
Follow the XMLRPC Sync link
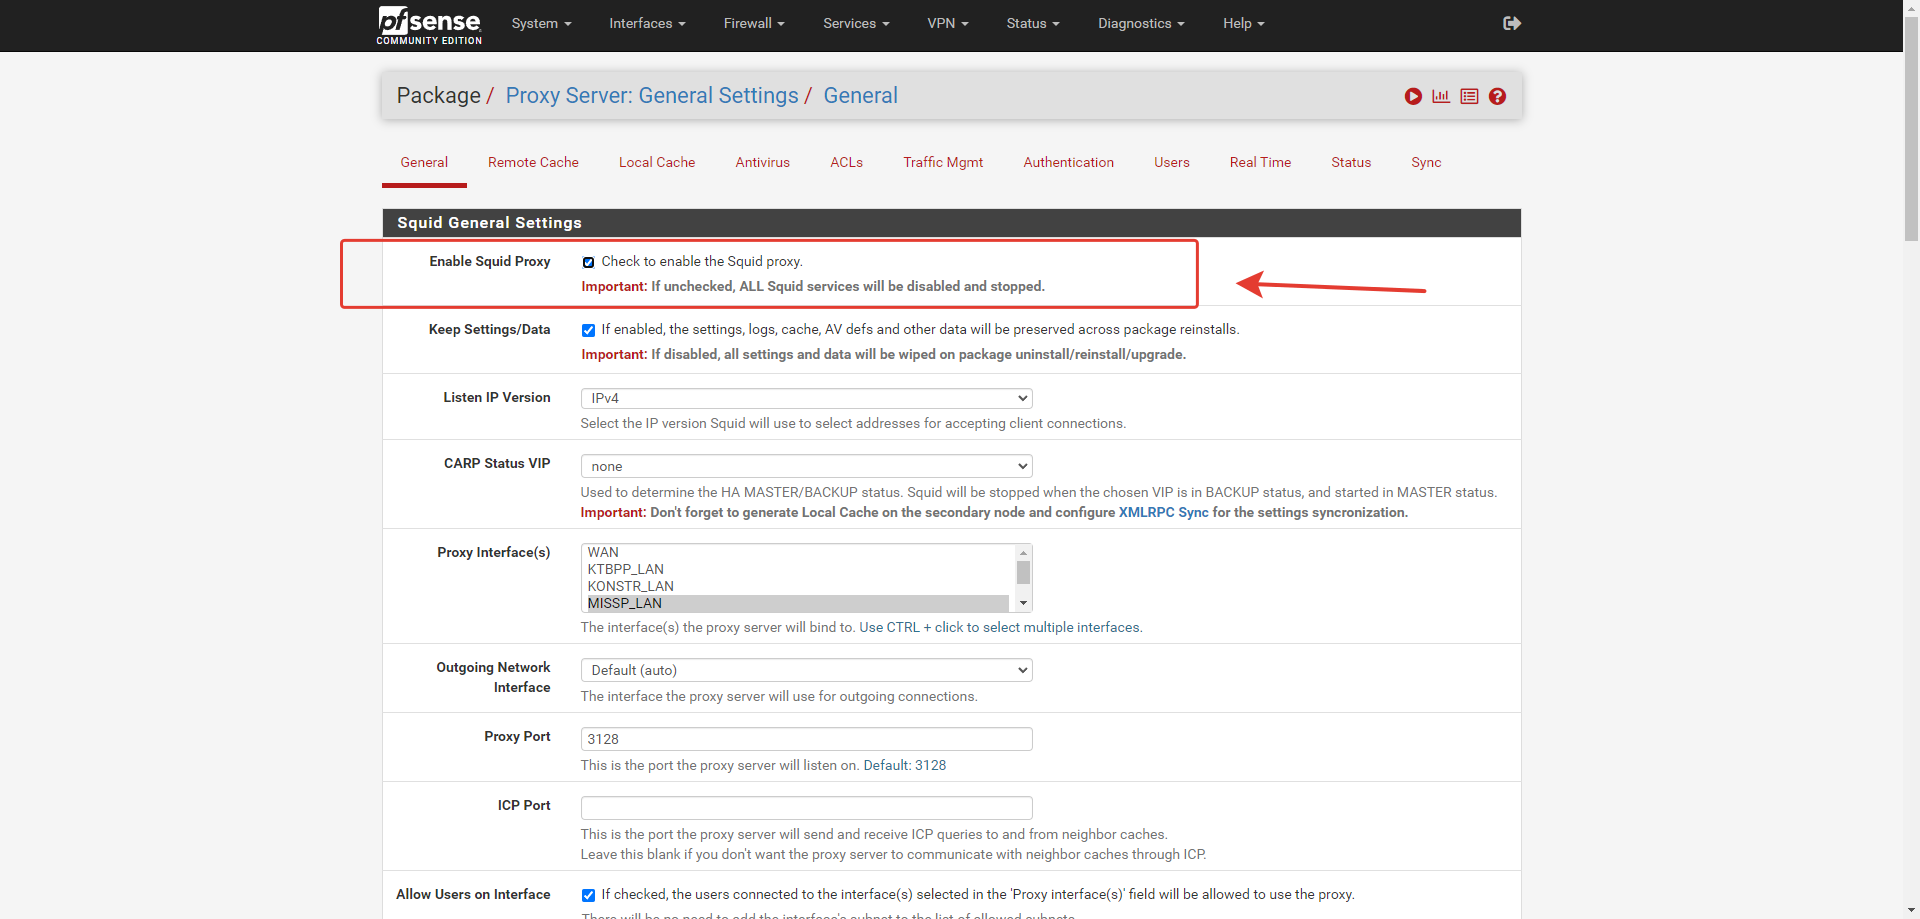(1164, 513)
